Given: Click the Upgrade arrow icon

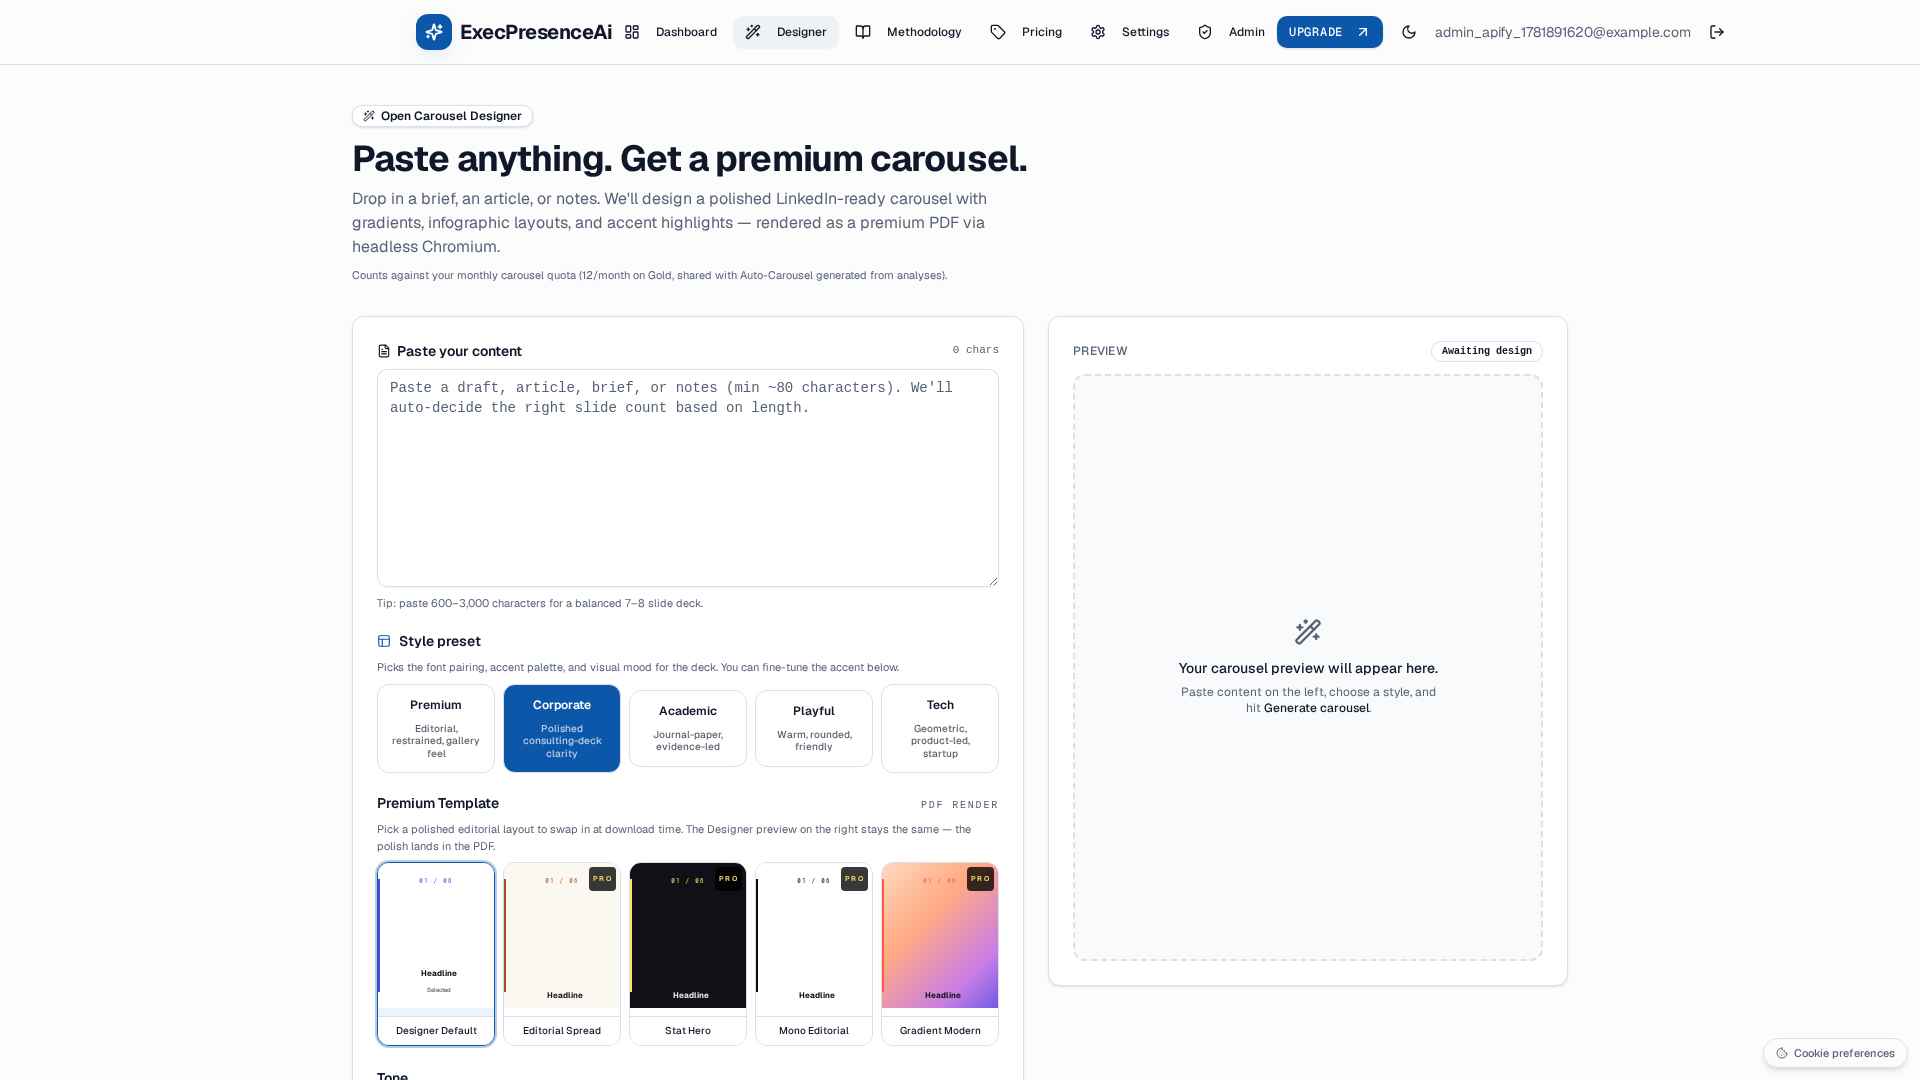Looking at the screenshot, I should [1362, 32].
